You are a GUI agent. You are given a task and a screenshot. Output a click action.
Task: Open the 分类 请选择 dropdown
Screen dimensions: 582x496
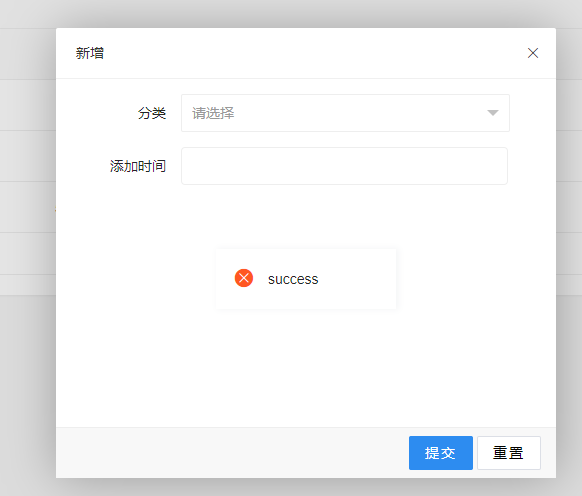(x=345, y=113)
